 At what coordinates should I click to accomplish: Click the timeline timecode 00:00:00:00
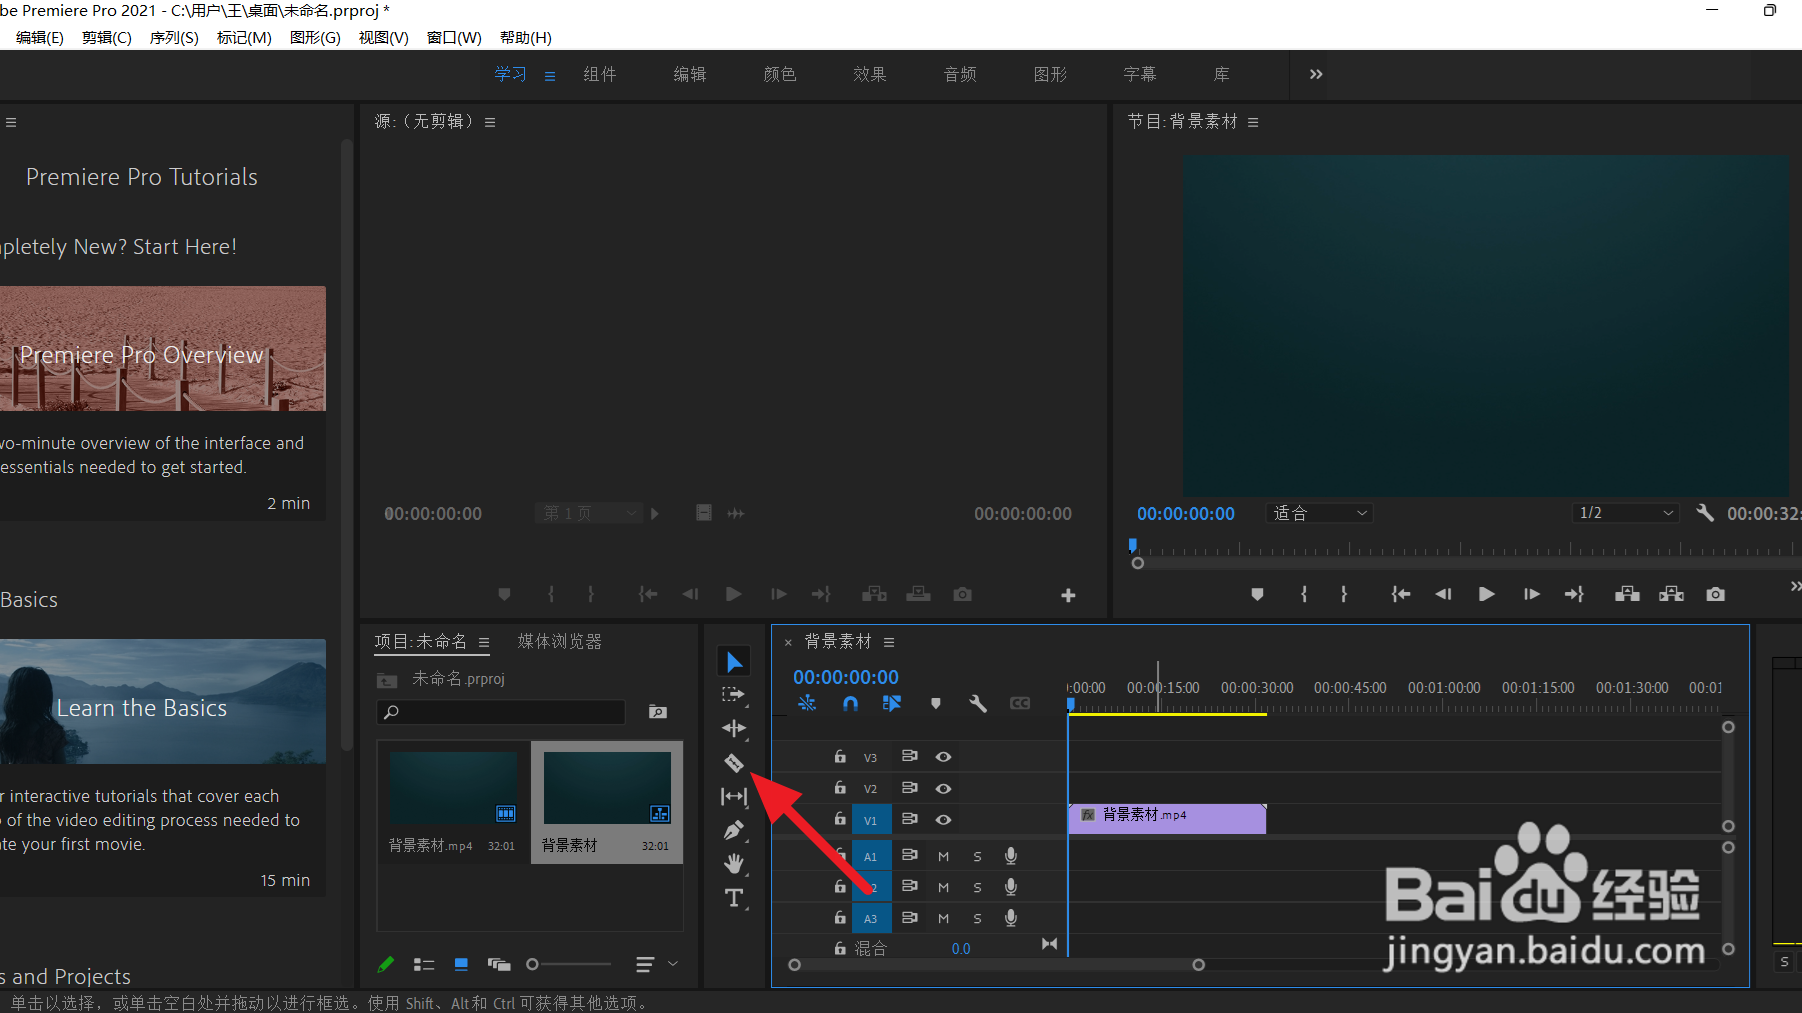coord(846,677)
